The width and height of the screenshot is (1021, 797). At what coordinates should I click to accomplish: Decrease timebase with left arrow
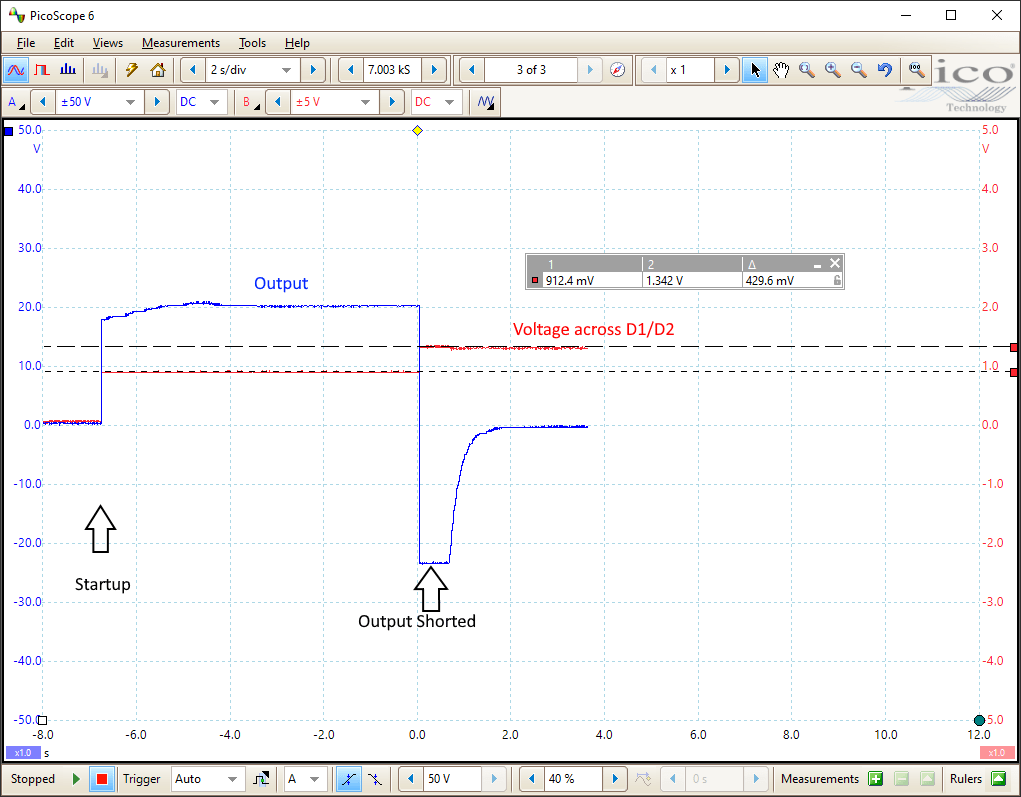[193, 70]
